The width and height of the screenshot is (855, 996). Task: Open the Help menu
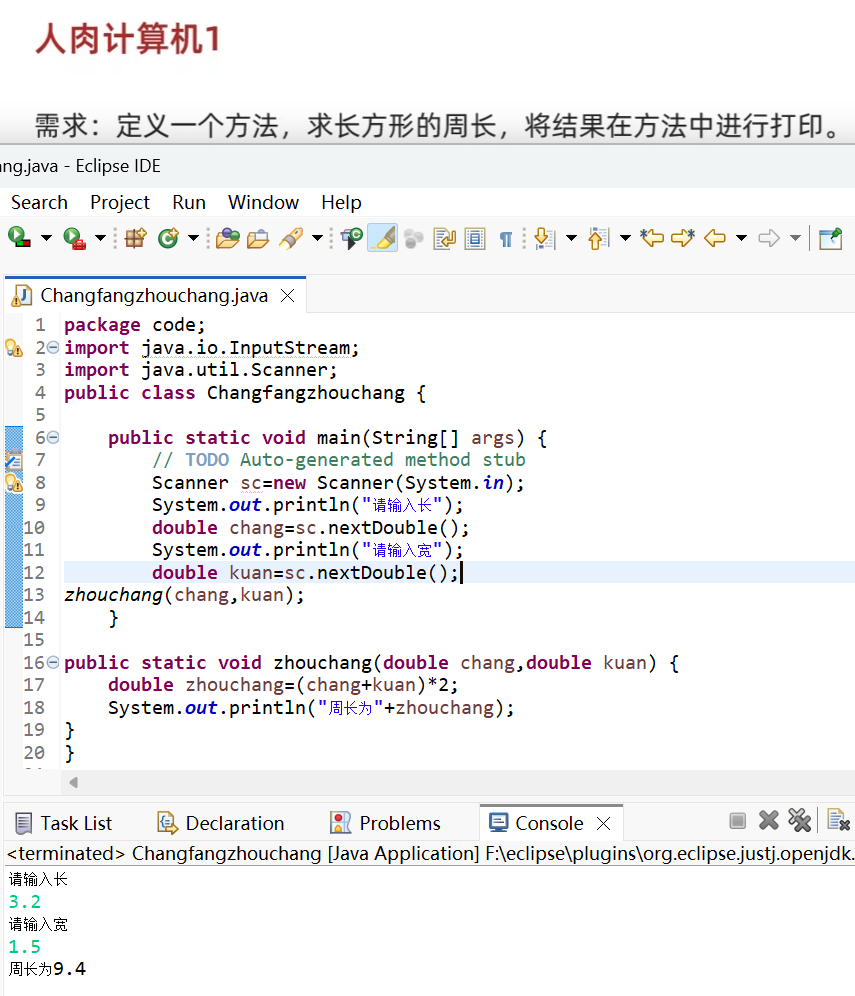(341, 203)
